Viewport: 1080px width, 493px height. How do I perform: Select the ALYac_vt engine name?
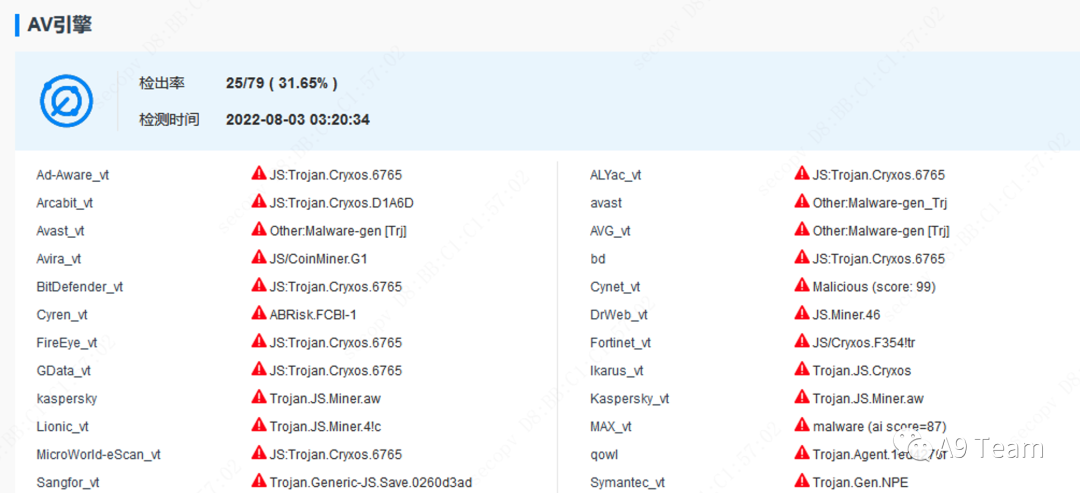pyautogui.click(x=616, y=175)
